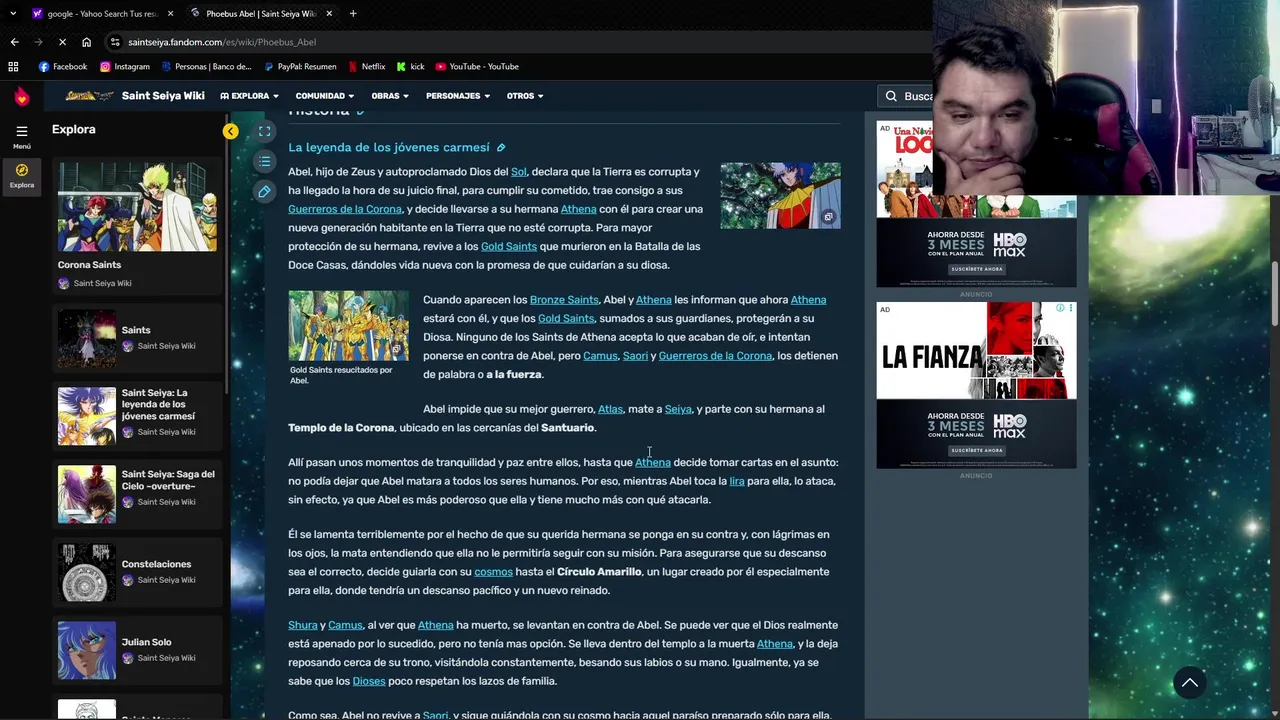
Task: Click the Saint Seiya Wiki title link
Action: point(163,96)
